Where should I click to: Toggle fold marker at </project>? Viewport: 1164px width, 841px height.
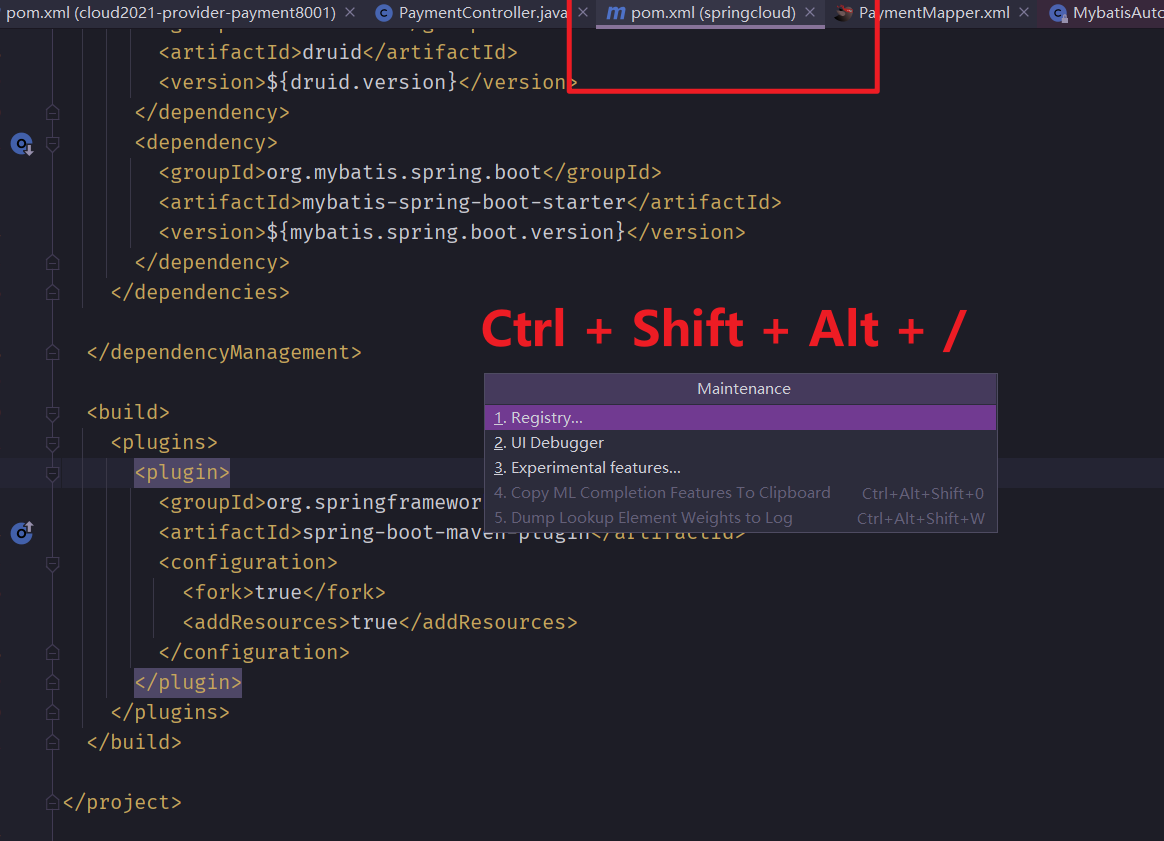click(53, 802)
